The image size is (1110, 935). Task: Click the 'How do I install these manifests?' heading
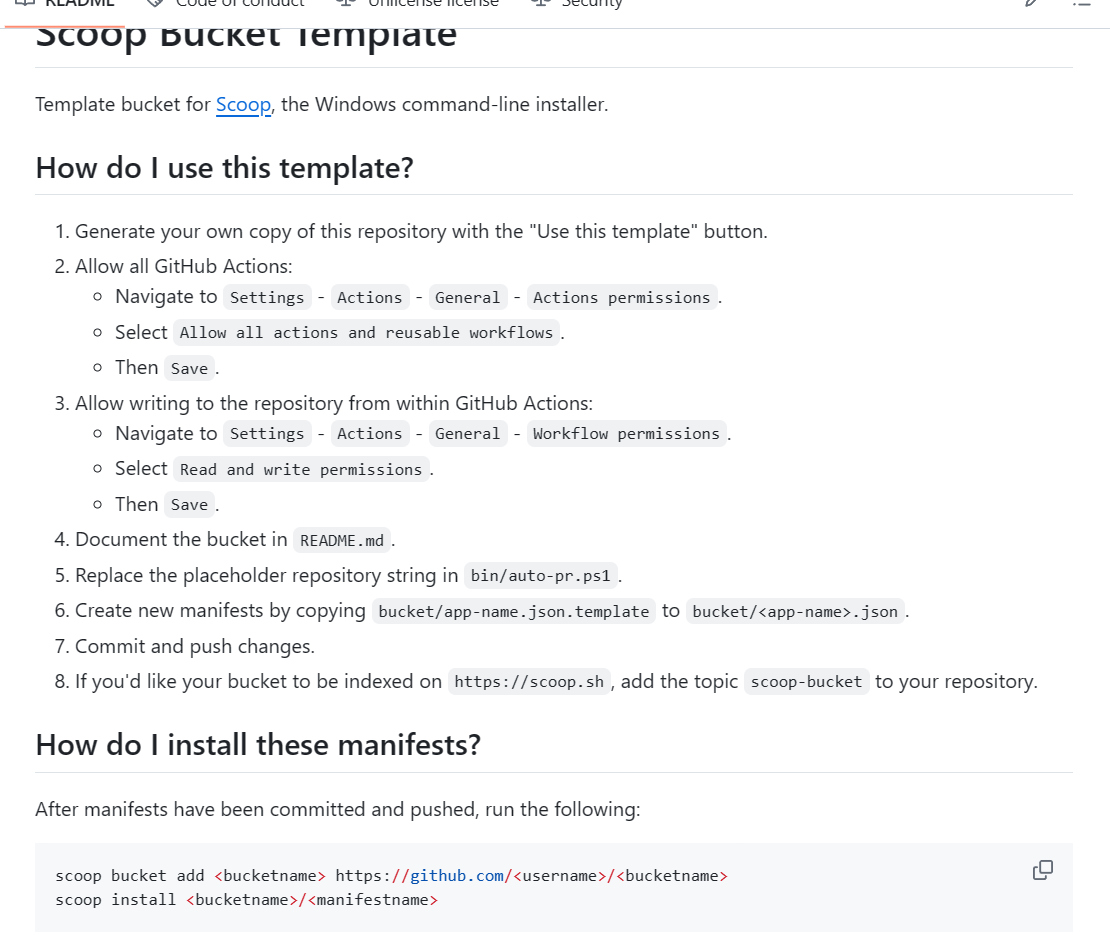pyautogui.click(x=258, y=745)
